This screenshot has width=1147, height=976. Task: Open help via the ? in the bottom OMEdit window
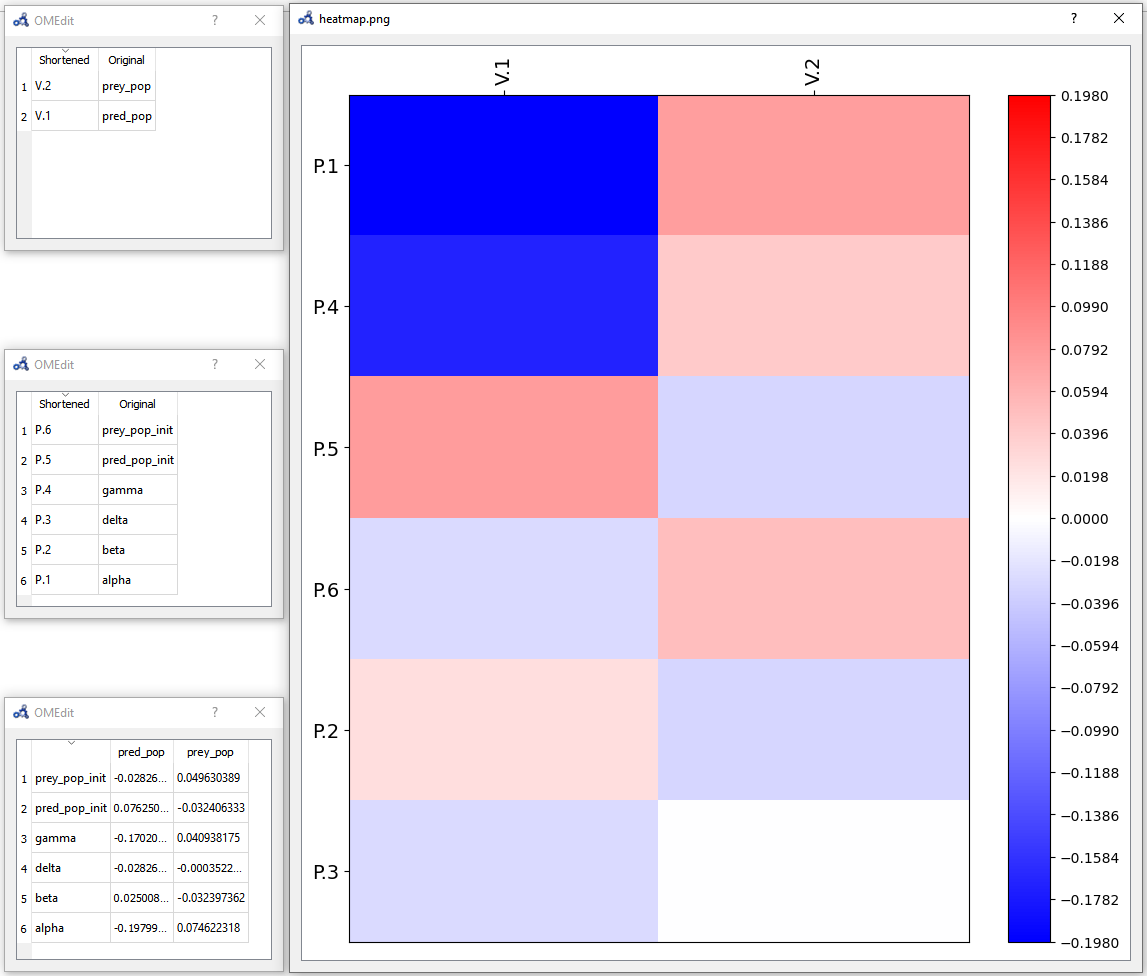click(x=214, y=712)
